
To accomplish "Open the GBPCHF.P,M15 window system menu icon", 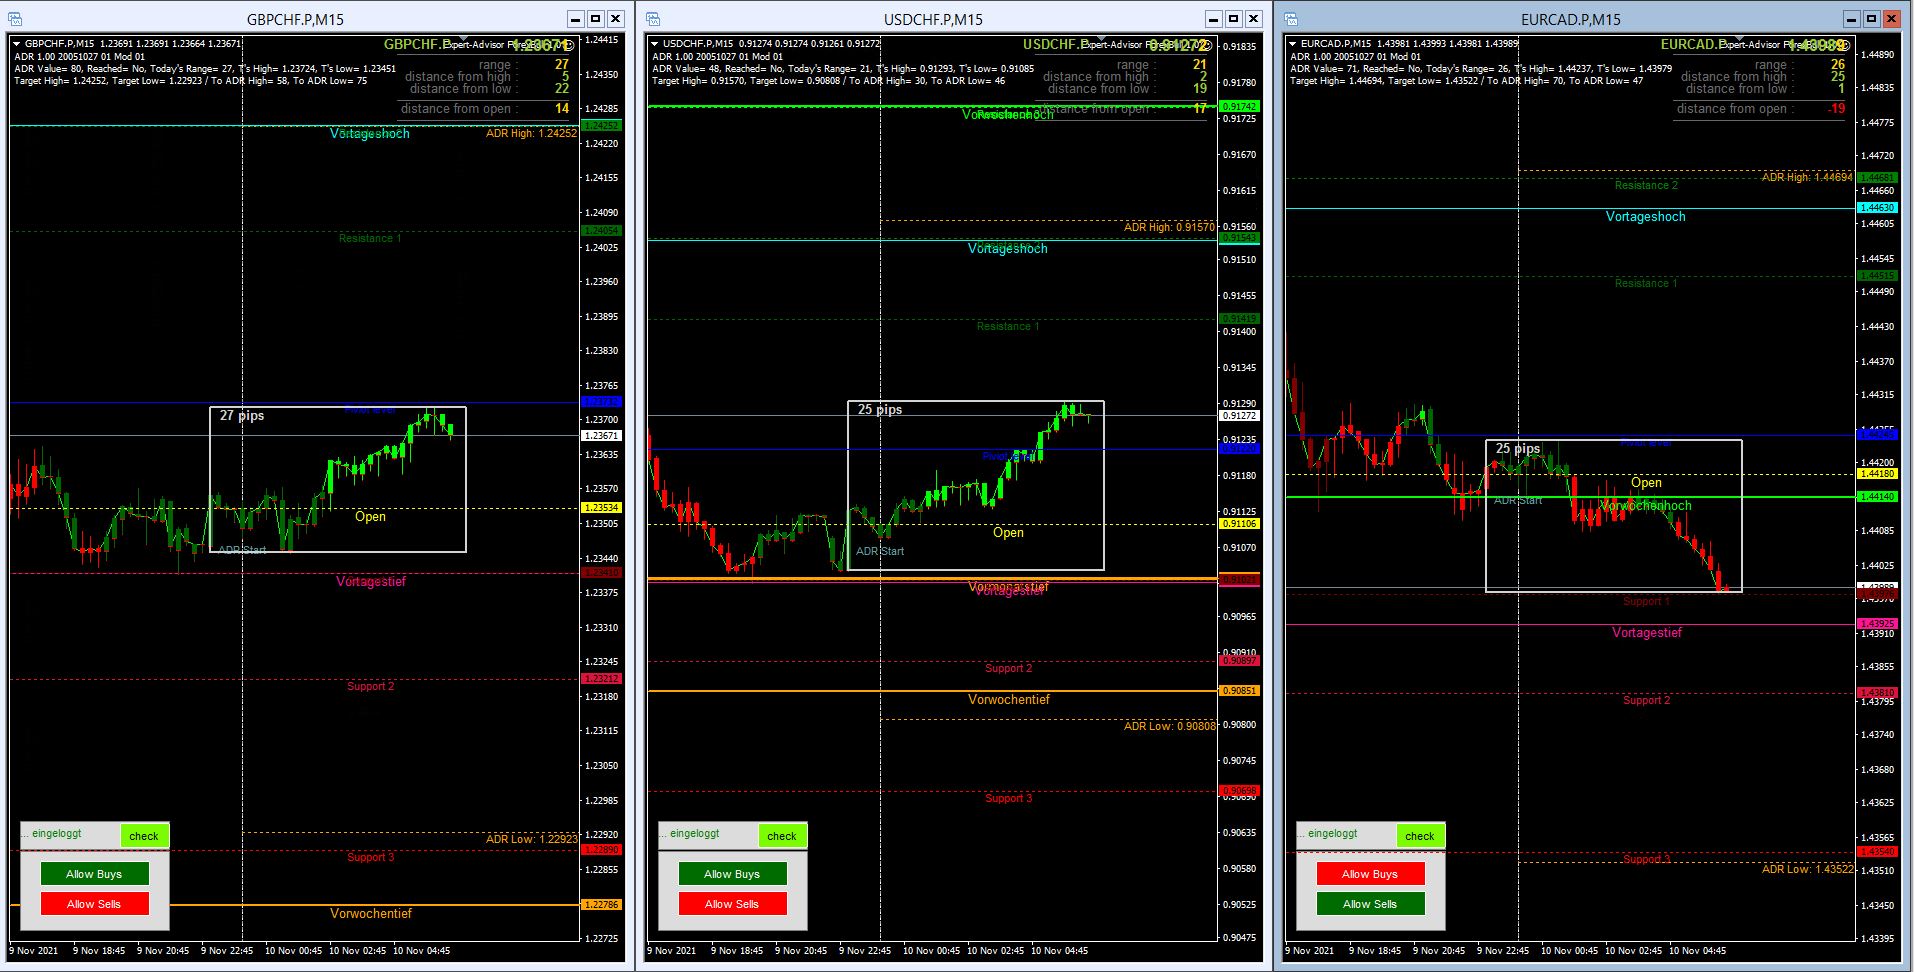I will pyautogui.click(x=15, y=19).
